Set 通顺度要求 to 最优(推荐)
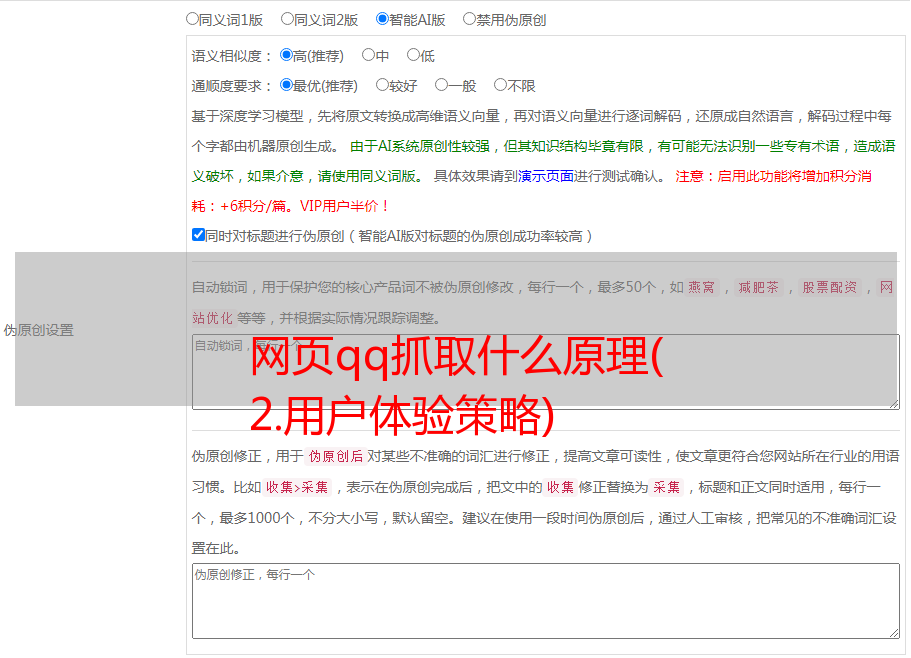 point(286,85)
